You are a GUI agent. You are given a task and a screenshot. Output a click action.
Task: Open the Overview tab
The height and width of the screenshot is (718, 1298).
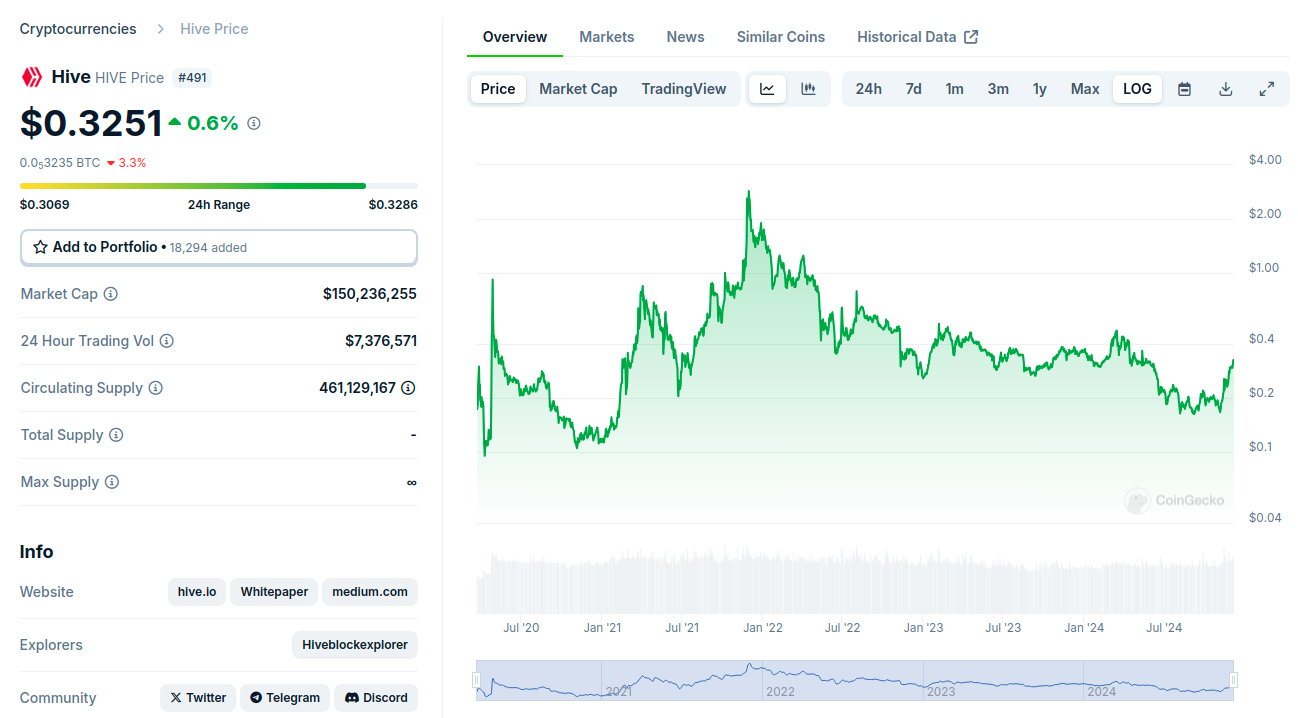point(515,37)
